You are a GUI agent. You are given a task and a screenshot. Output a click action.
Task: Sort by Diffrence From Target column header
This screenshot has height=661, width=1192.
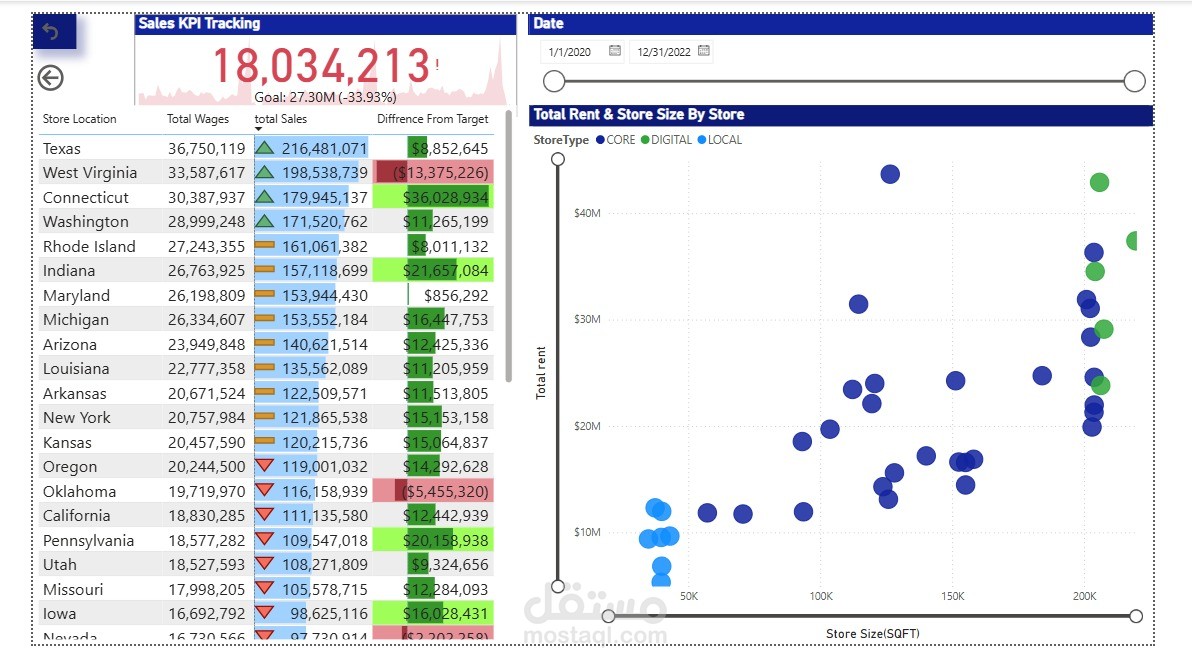coord(433,119)
